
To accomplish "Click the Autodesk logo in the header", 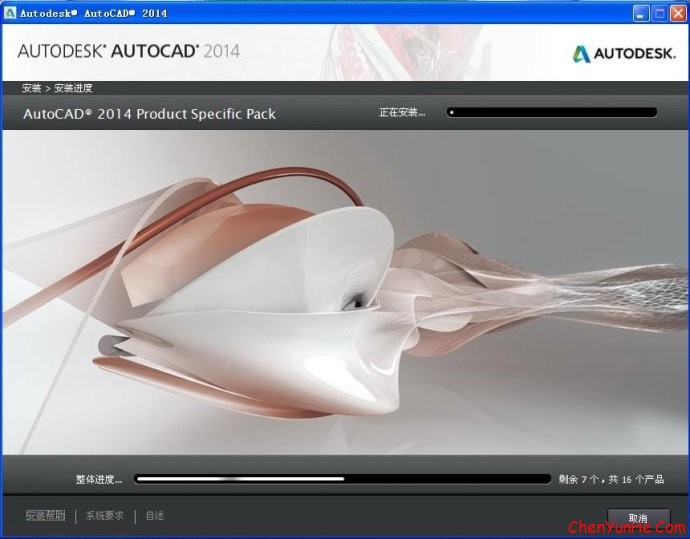I will click(x=624, y=54).
